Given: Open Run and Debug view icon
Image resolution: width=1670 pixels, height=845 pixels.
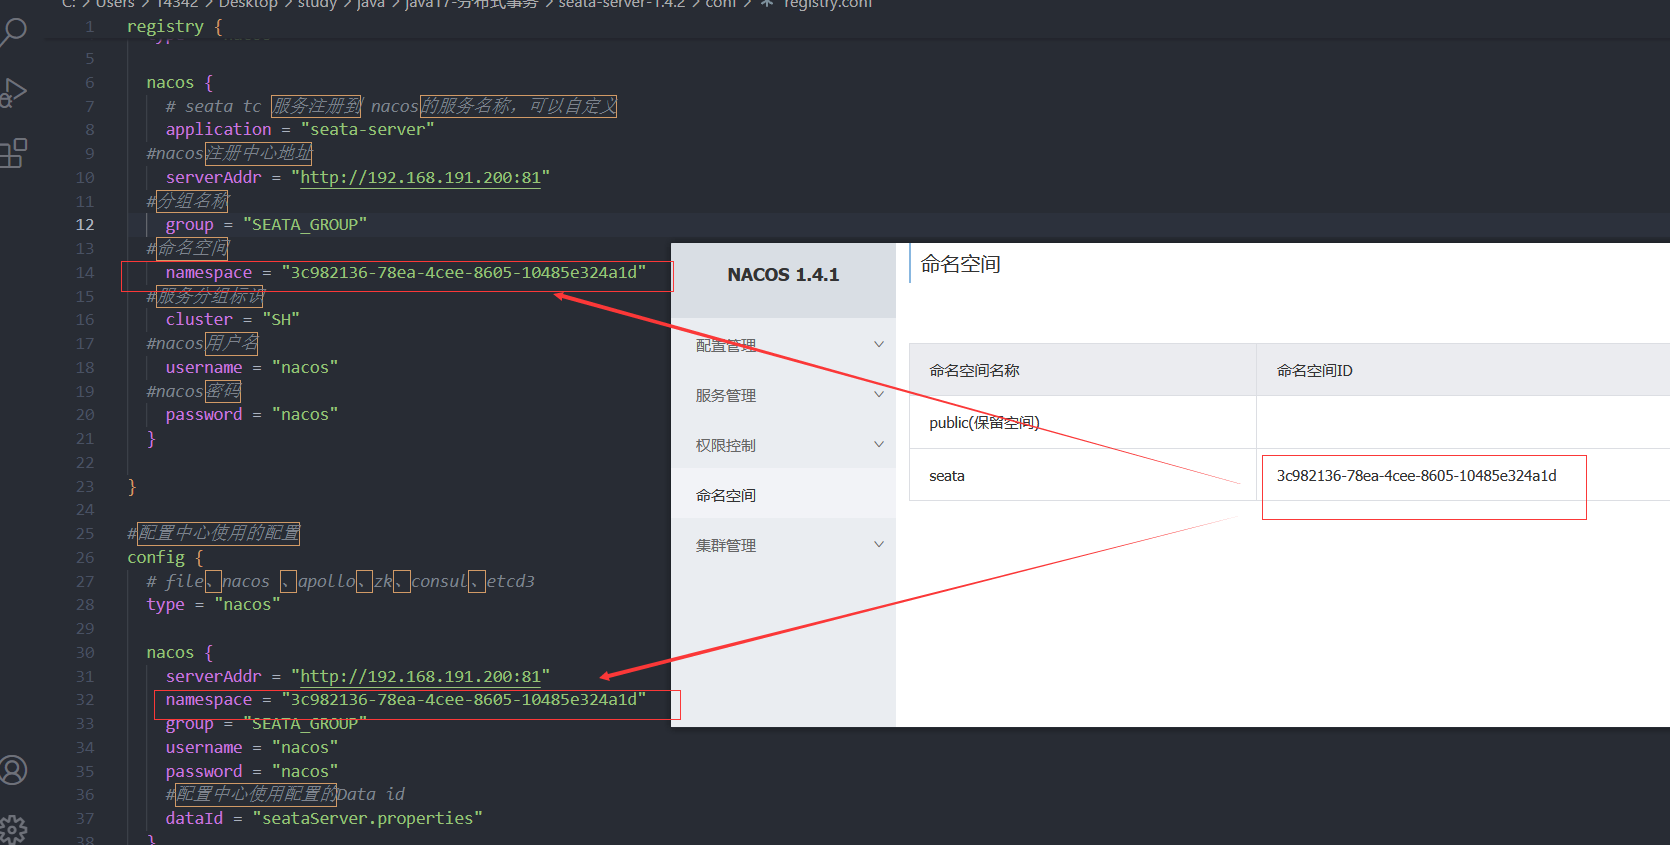Looking at the screenshot, I should pyautogui.click(x=13, y=92).
